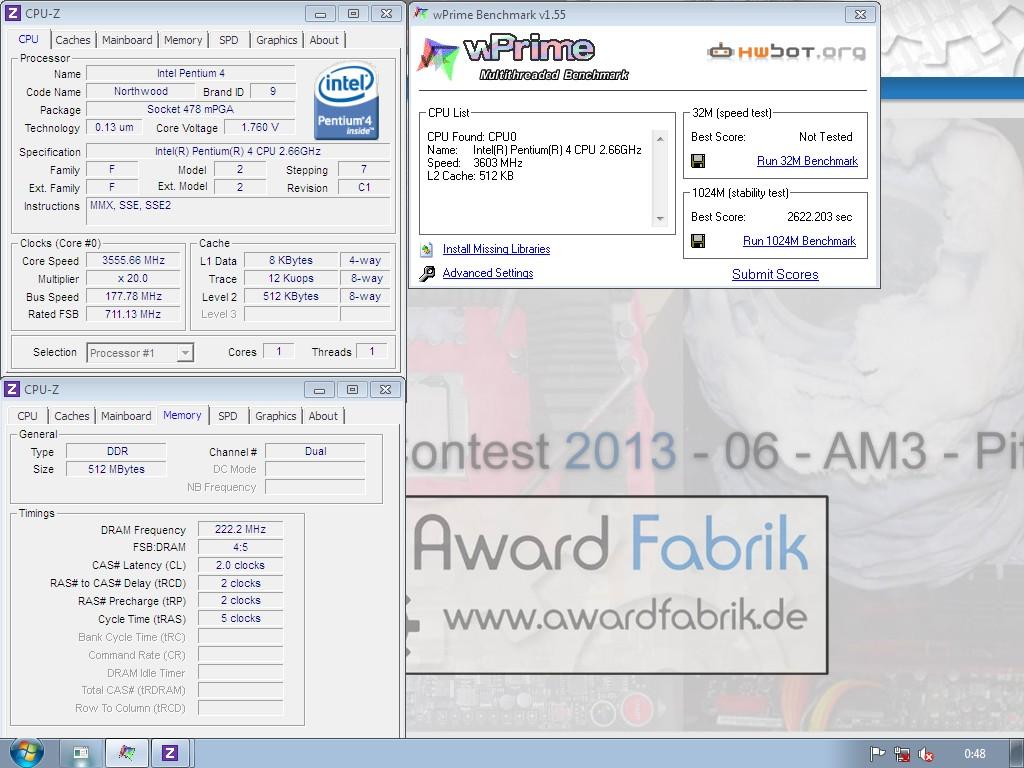Click Run 32M Benchmark link
The image size is (1024, 768).
coord(807,161)
